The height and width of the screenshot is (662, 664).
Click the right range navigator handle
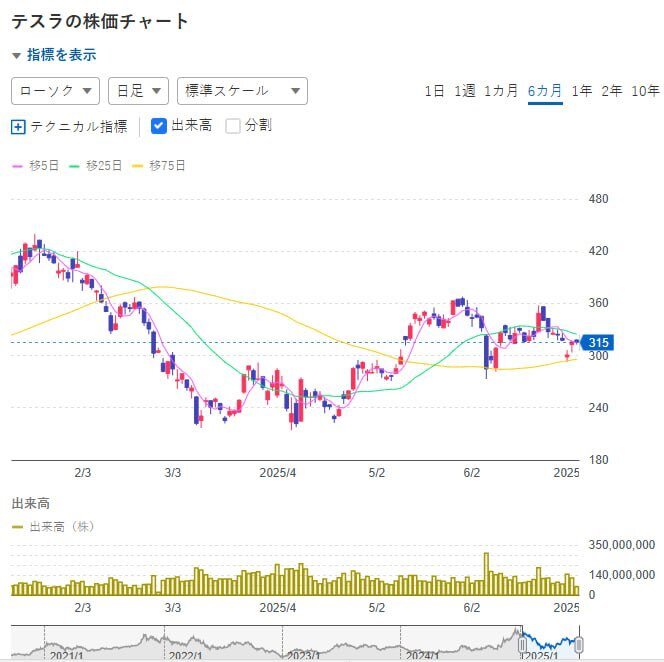pyautogui.click(x=578, y=643)
